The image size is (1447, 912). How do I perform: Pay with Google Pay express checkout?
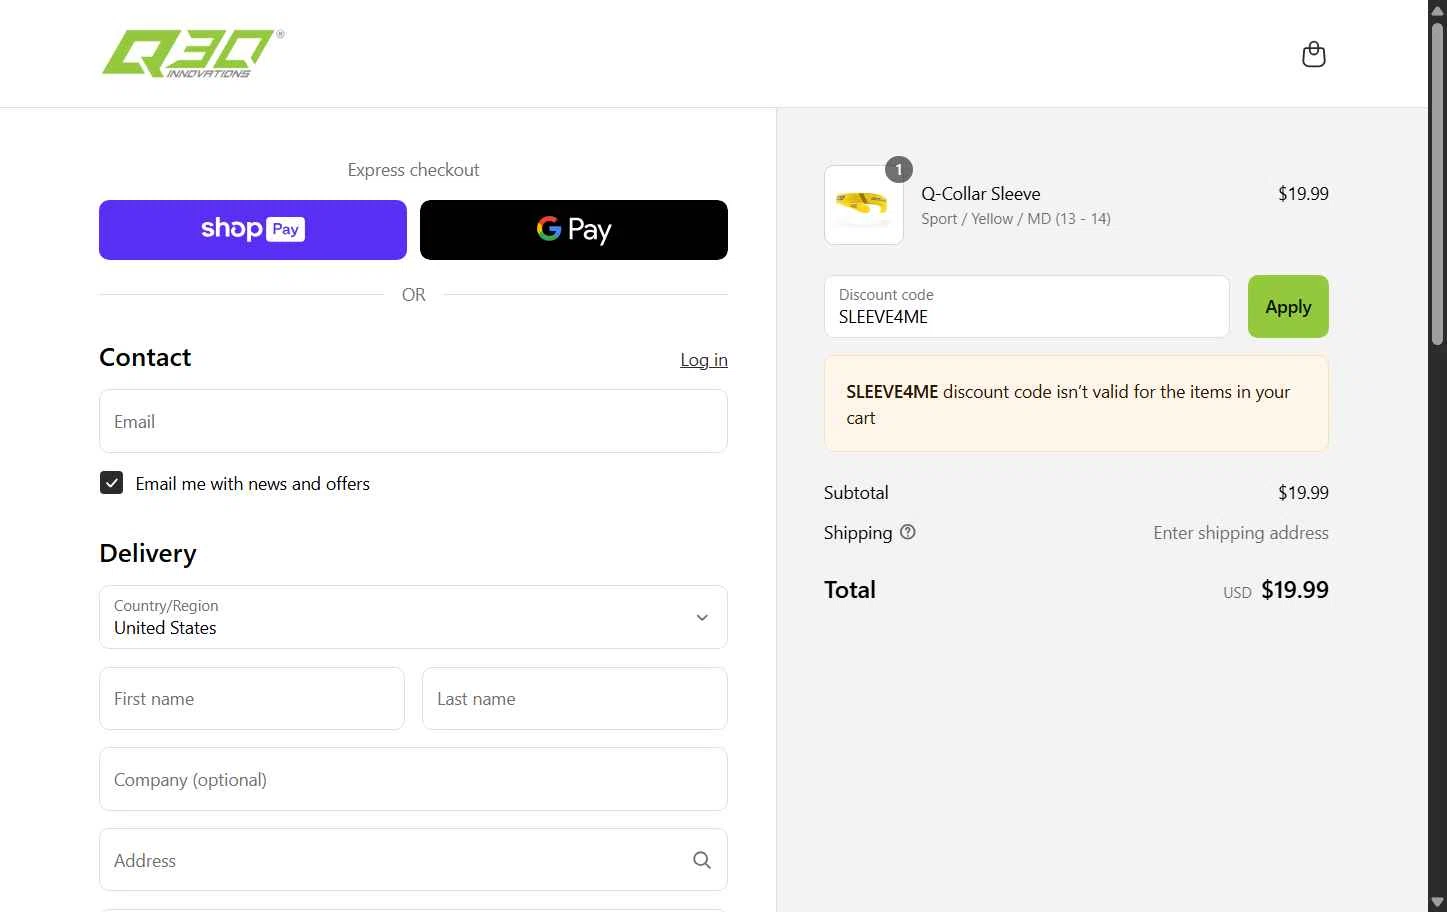tap(574, 230)
